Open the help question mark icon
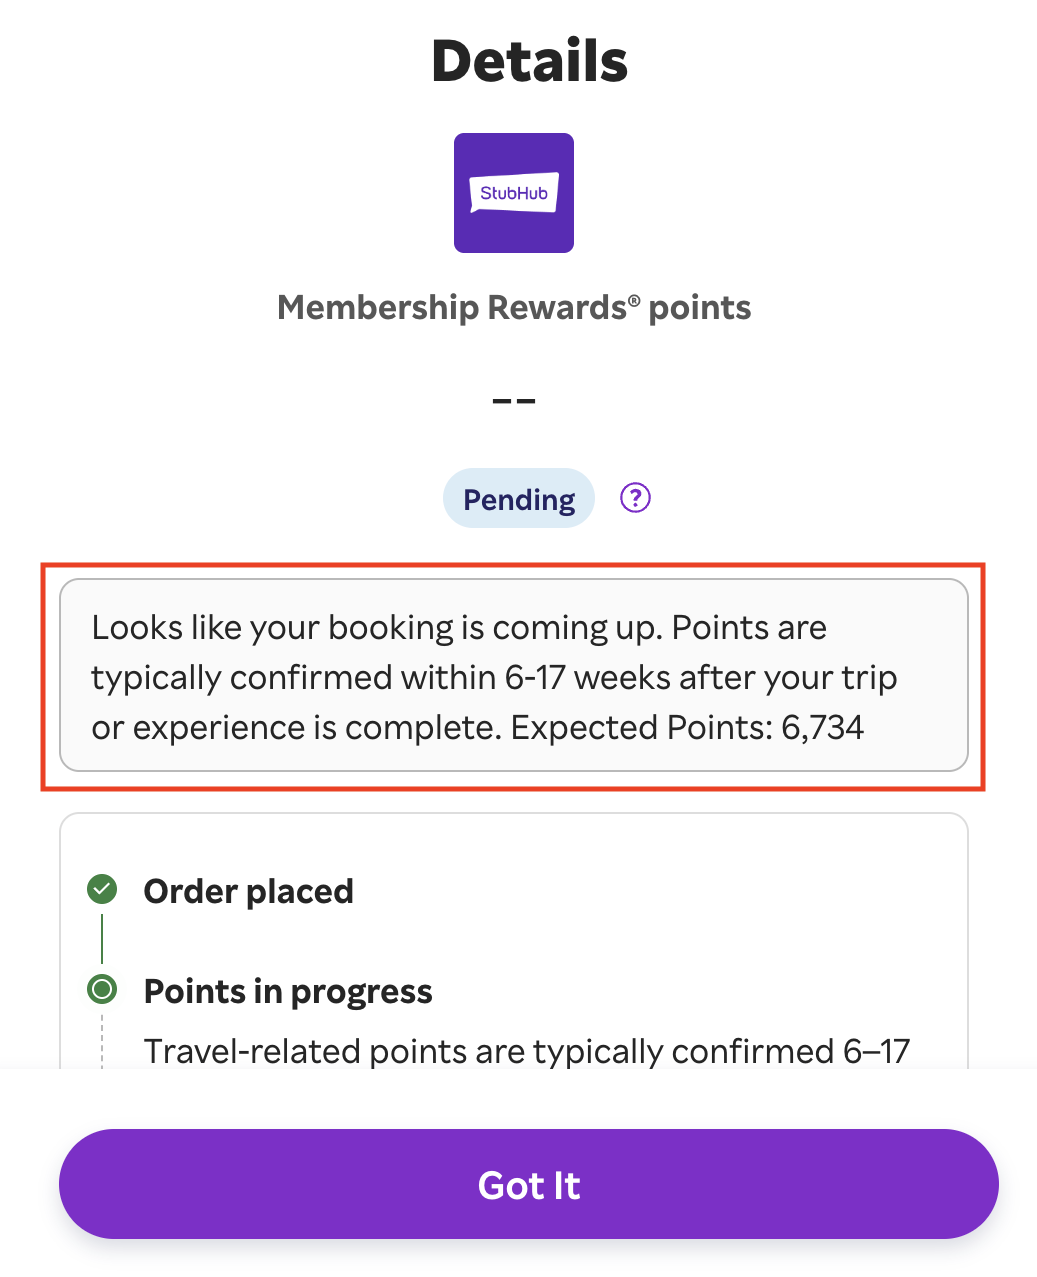1037x1277 pixels. click(x=635, y=498)
